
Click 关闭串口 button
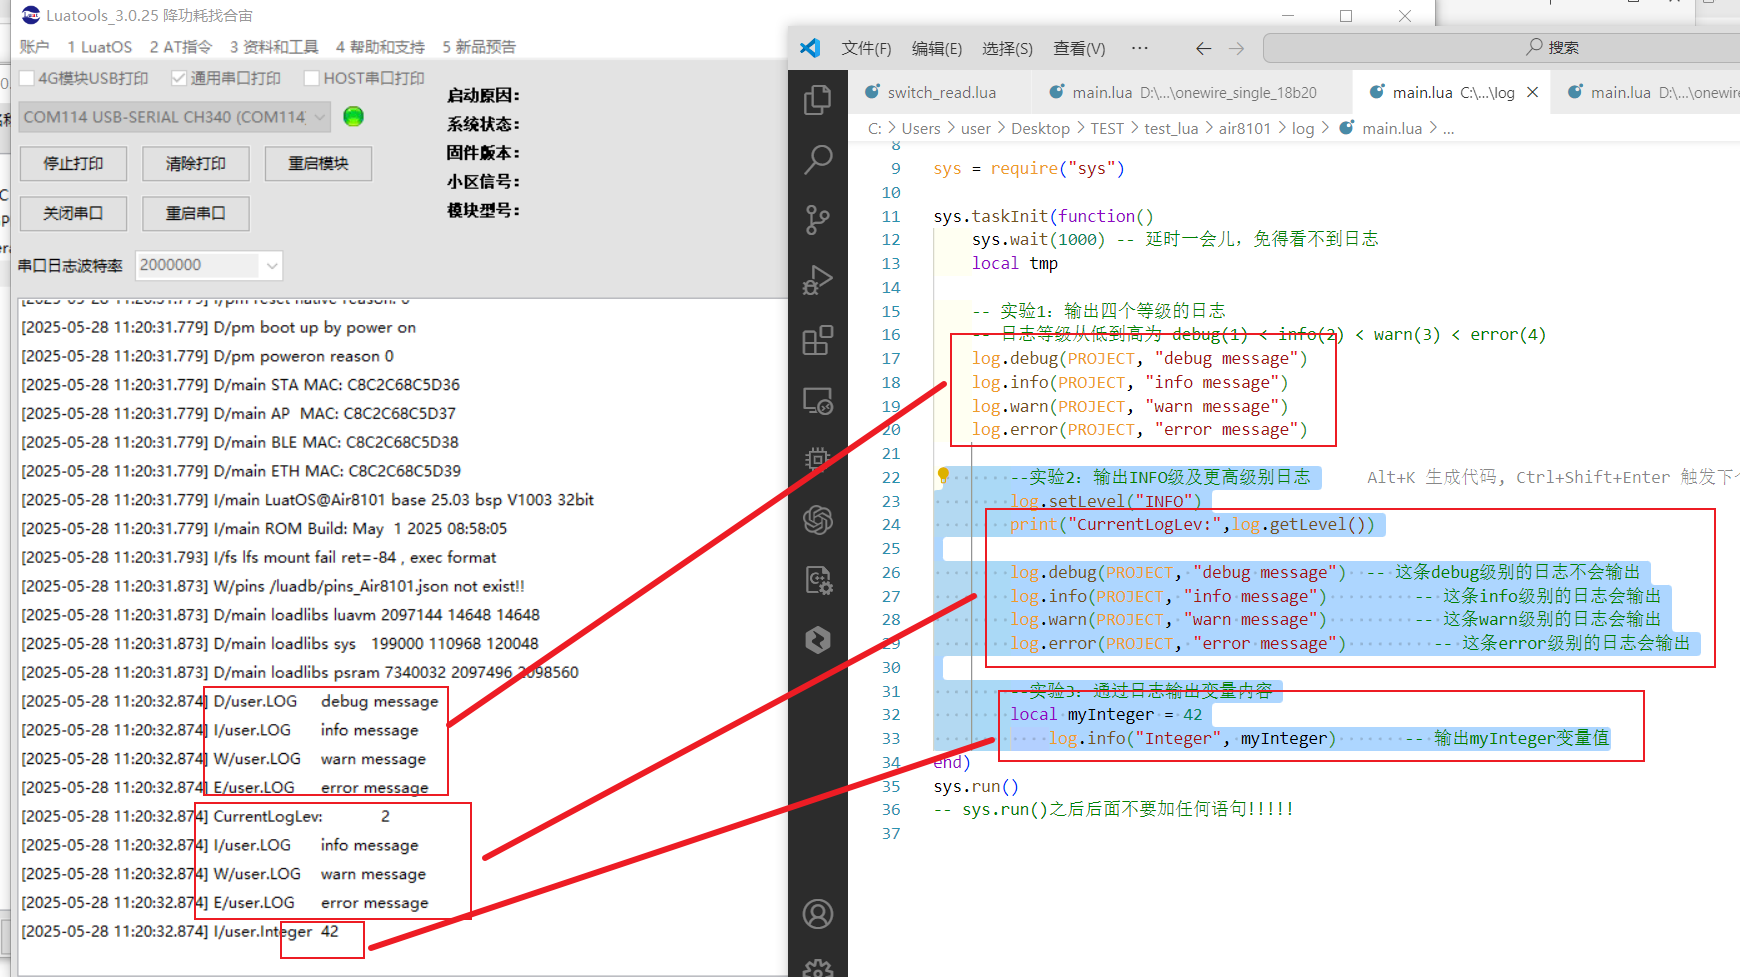tap(74, 213)
